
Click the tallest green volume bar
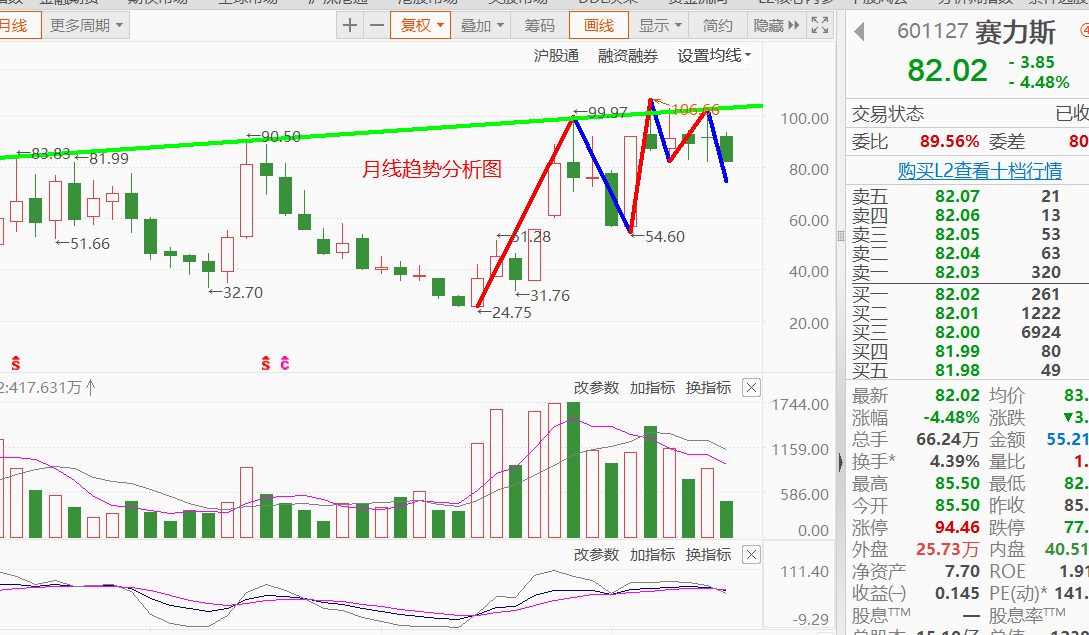[574, 470]
